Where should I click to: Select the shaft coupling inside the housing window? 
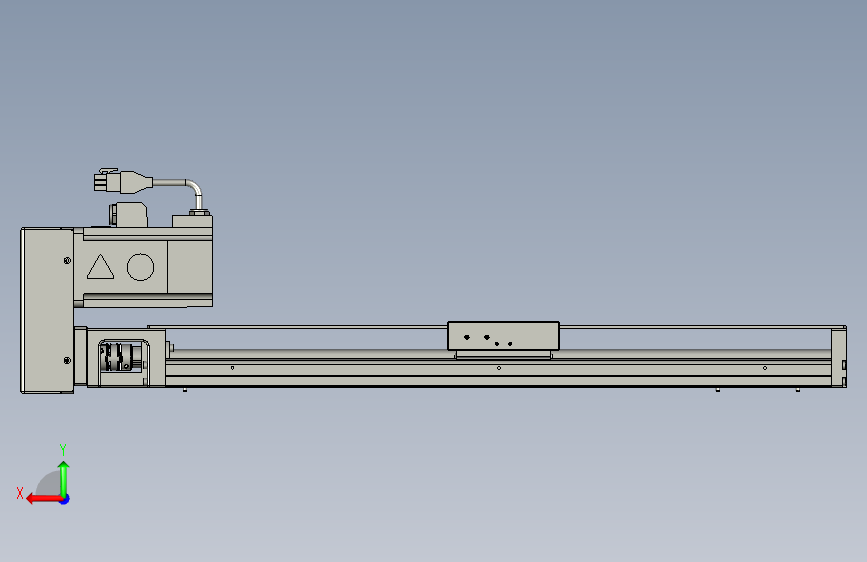116,357
